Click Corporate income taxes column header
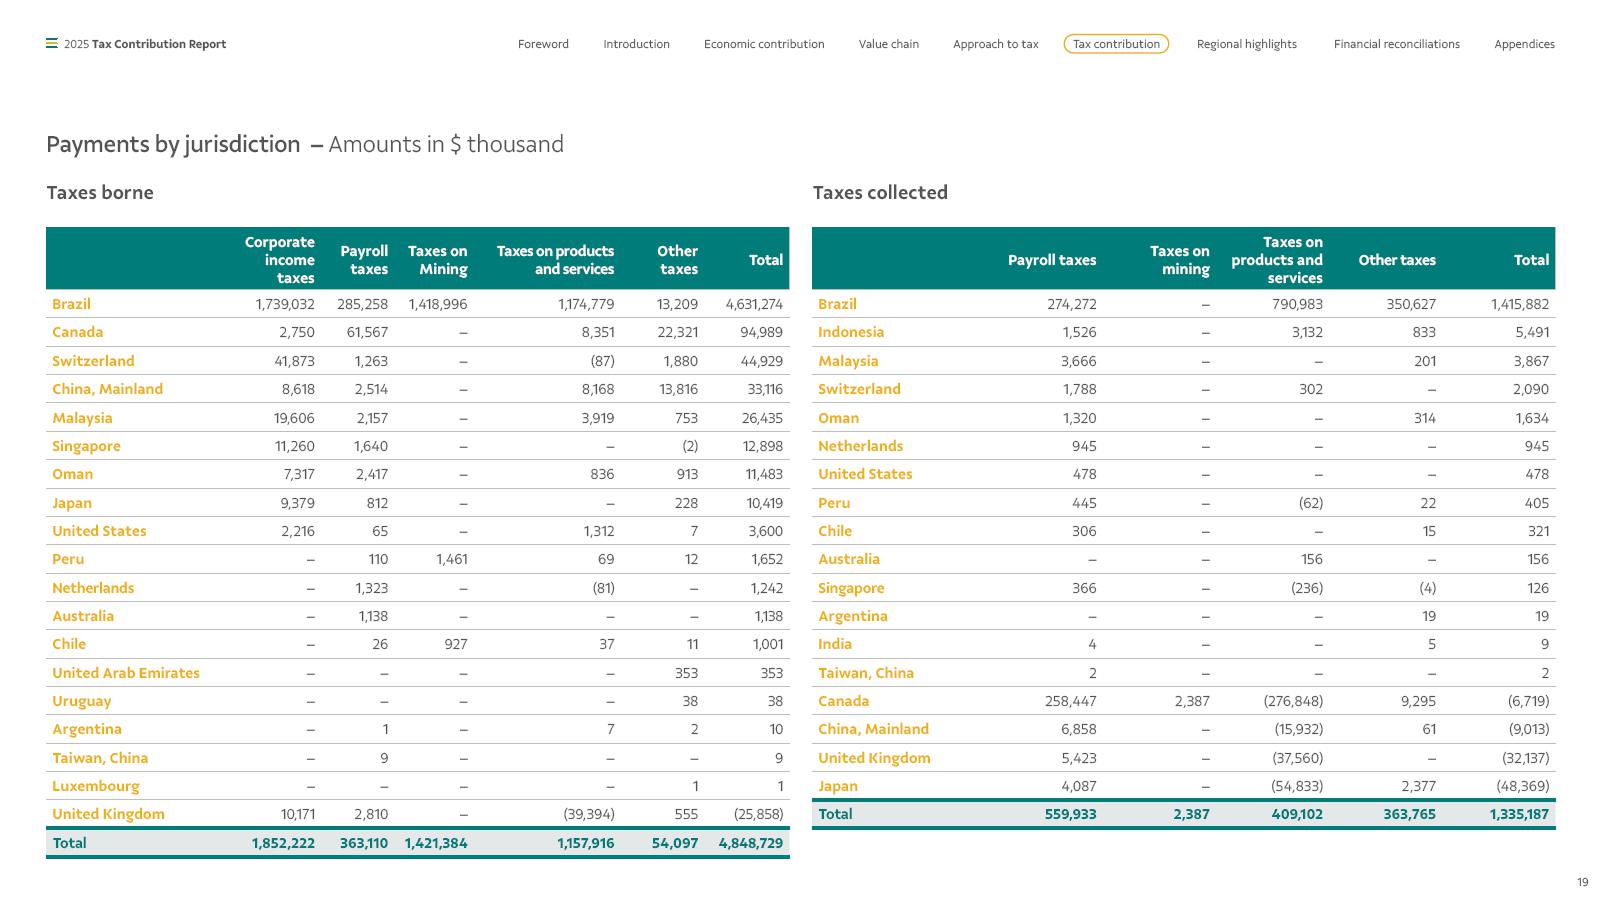 279,260
